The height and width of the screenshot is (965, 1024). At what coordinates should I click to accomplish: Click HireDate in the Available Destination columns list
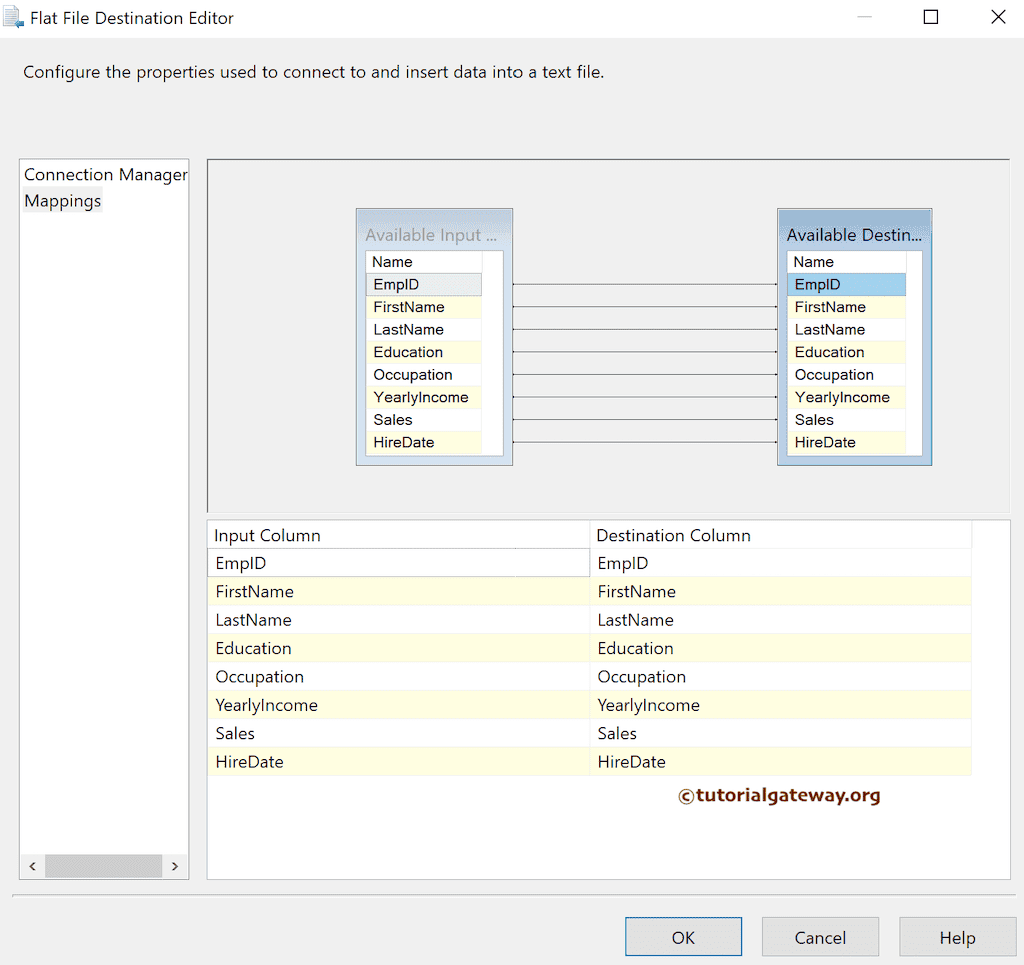[x=846, y=442]
